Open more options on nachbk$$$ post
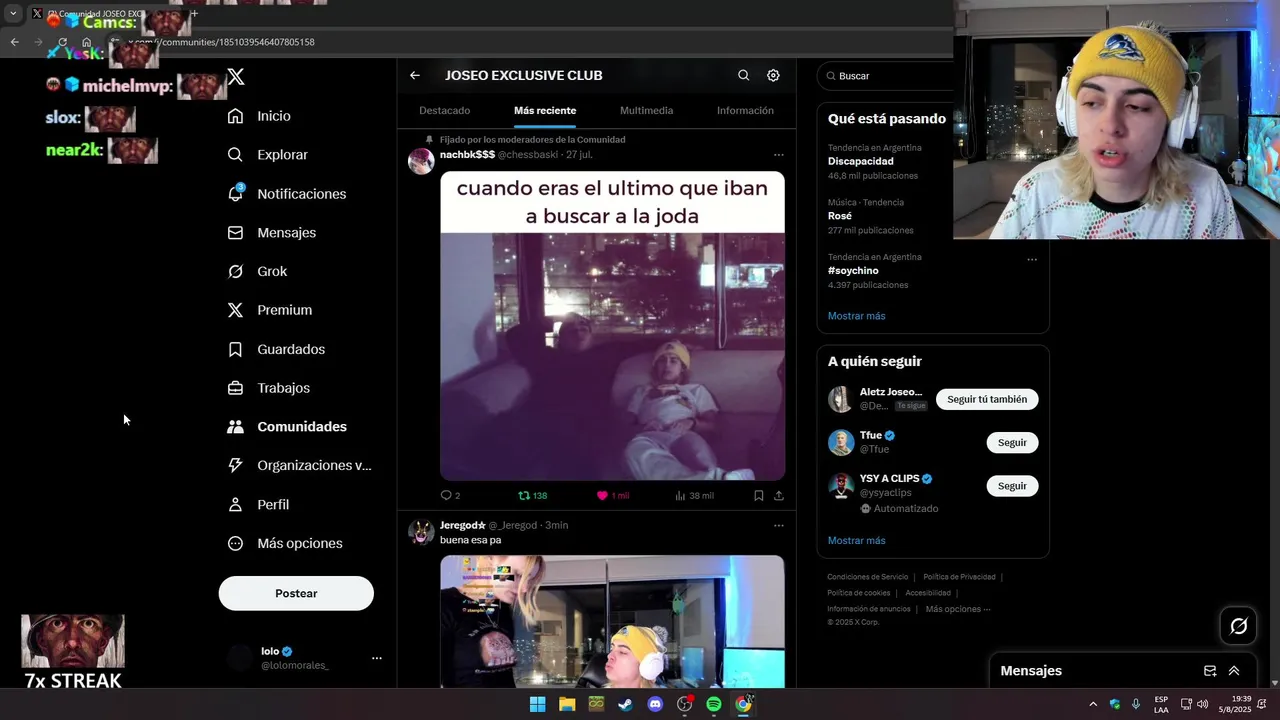1280x720 pixels. click(779, 155)
